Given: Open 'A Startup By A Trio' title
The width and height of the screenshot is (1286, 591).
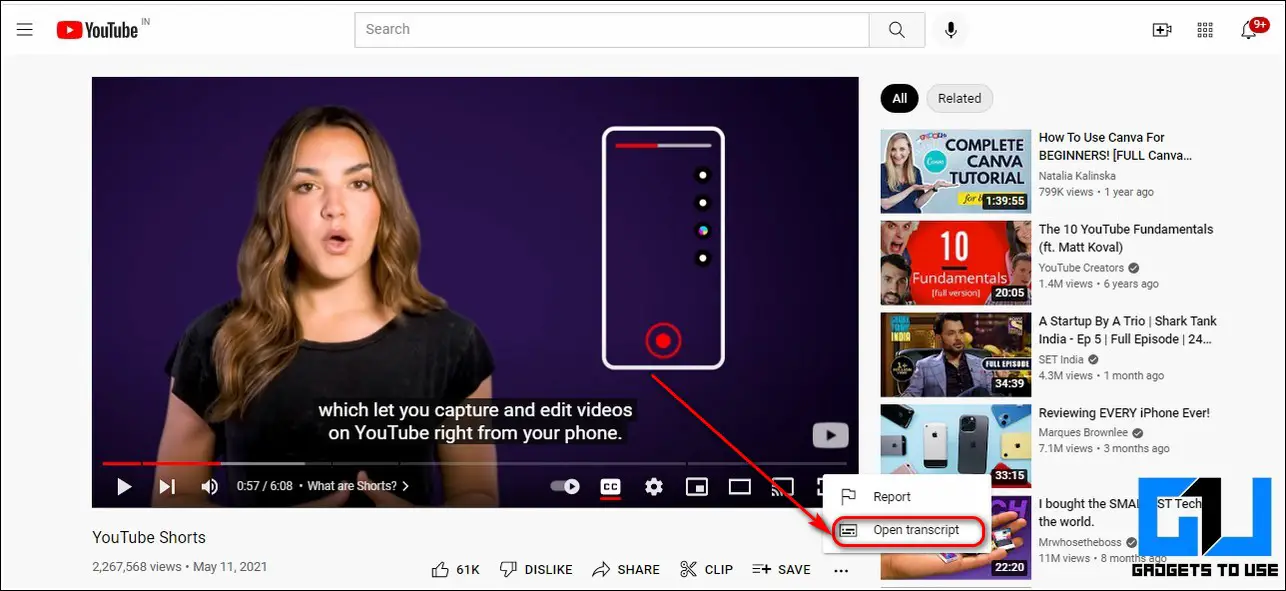Looking at the screenshot, I should coord(1128,330).
